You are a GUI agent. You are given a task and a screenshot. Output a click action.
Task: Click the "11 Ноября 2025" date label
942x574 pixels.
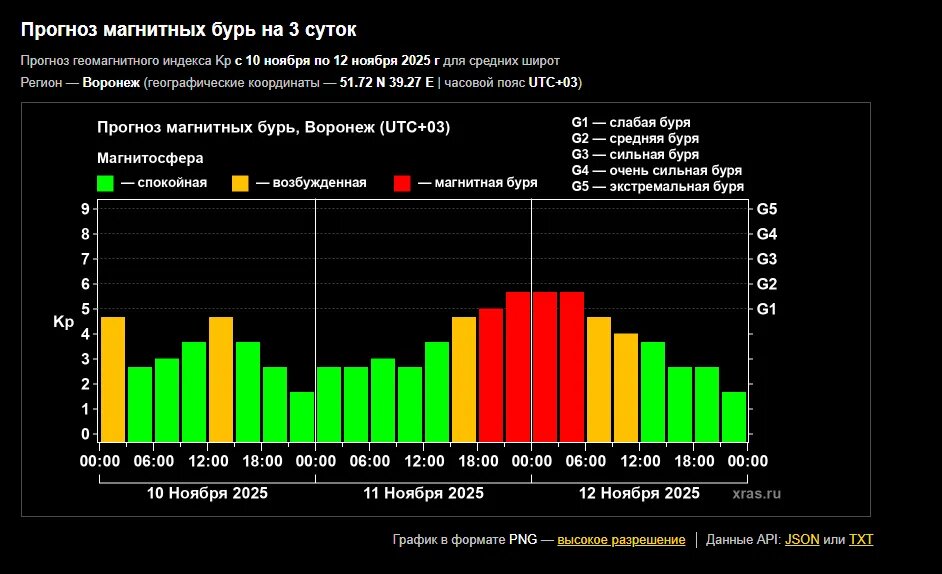tap(424, 493)
